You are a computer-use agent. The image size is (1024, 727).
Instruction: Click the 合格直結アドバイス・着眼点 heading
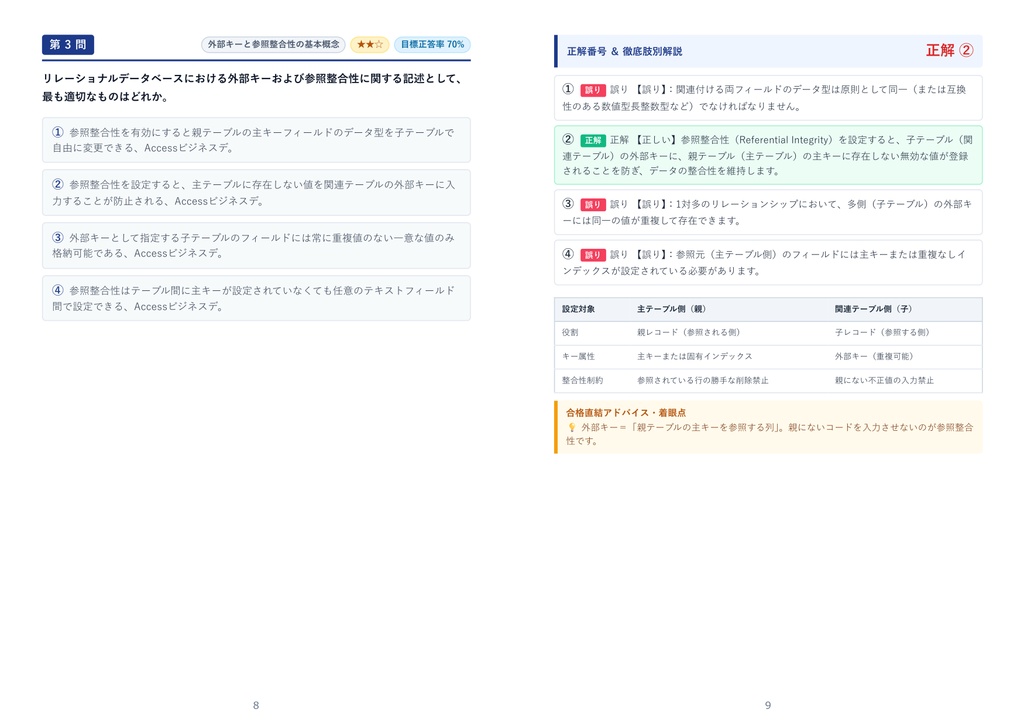[626, 413]
